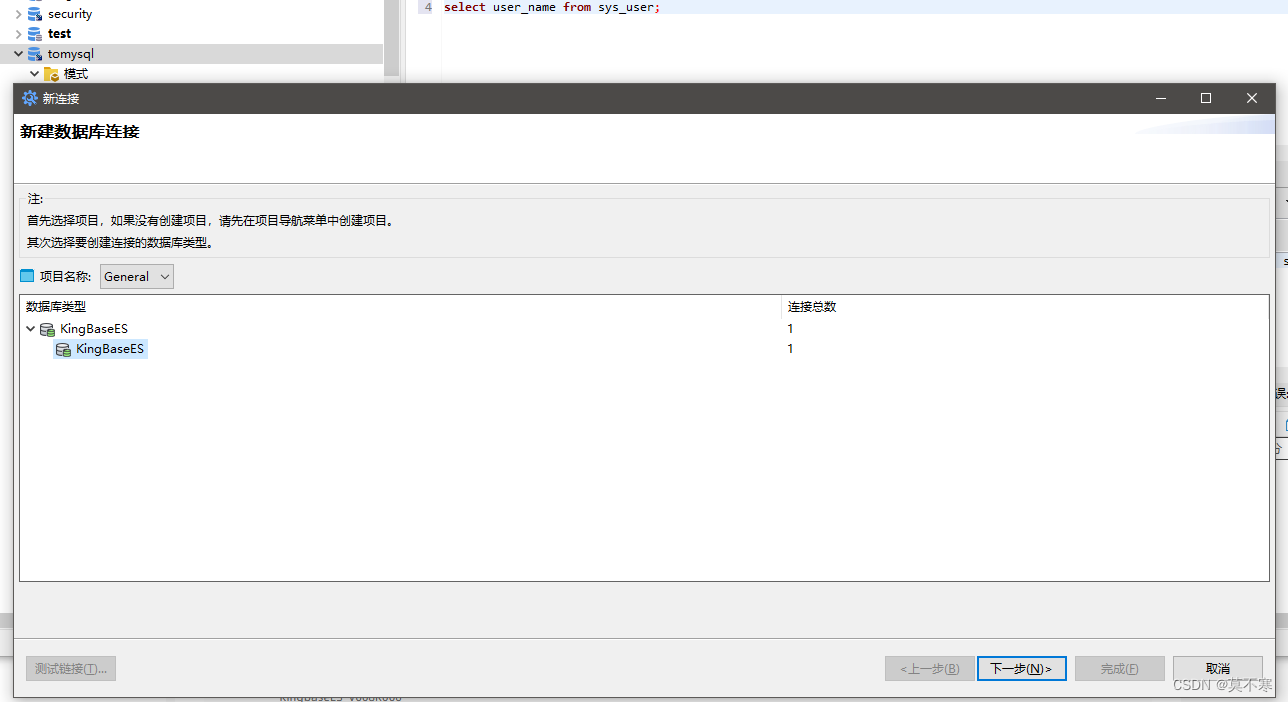Click the gear icon in New Connection title bar
The height and width of the screenshot is (702, 1288).
coord(30,98)
